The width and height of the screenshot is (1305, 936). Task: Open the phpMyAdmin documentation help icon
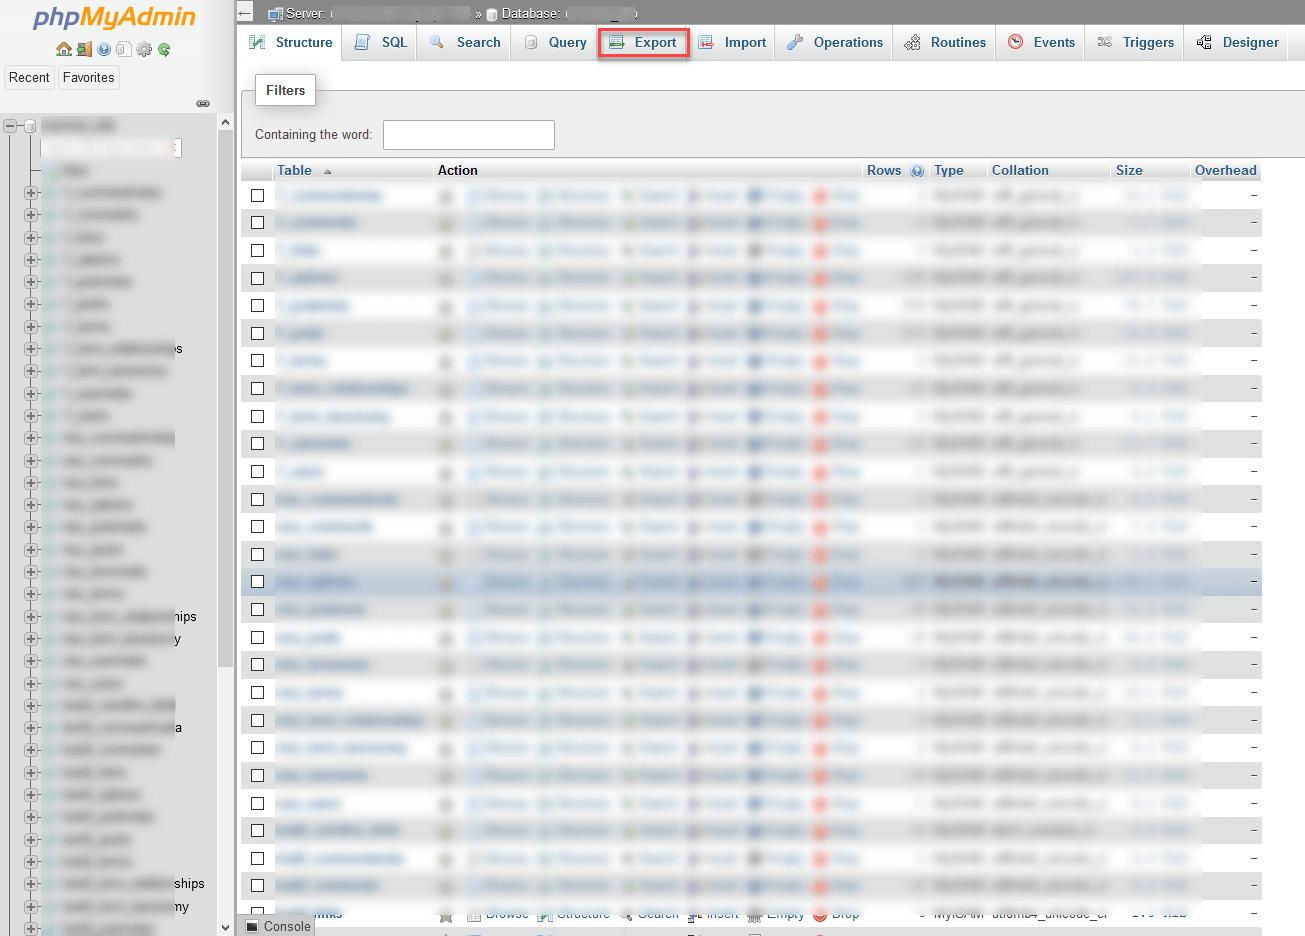point(104,47)
